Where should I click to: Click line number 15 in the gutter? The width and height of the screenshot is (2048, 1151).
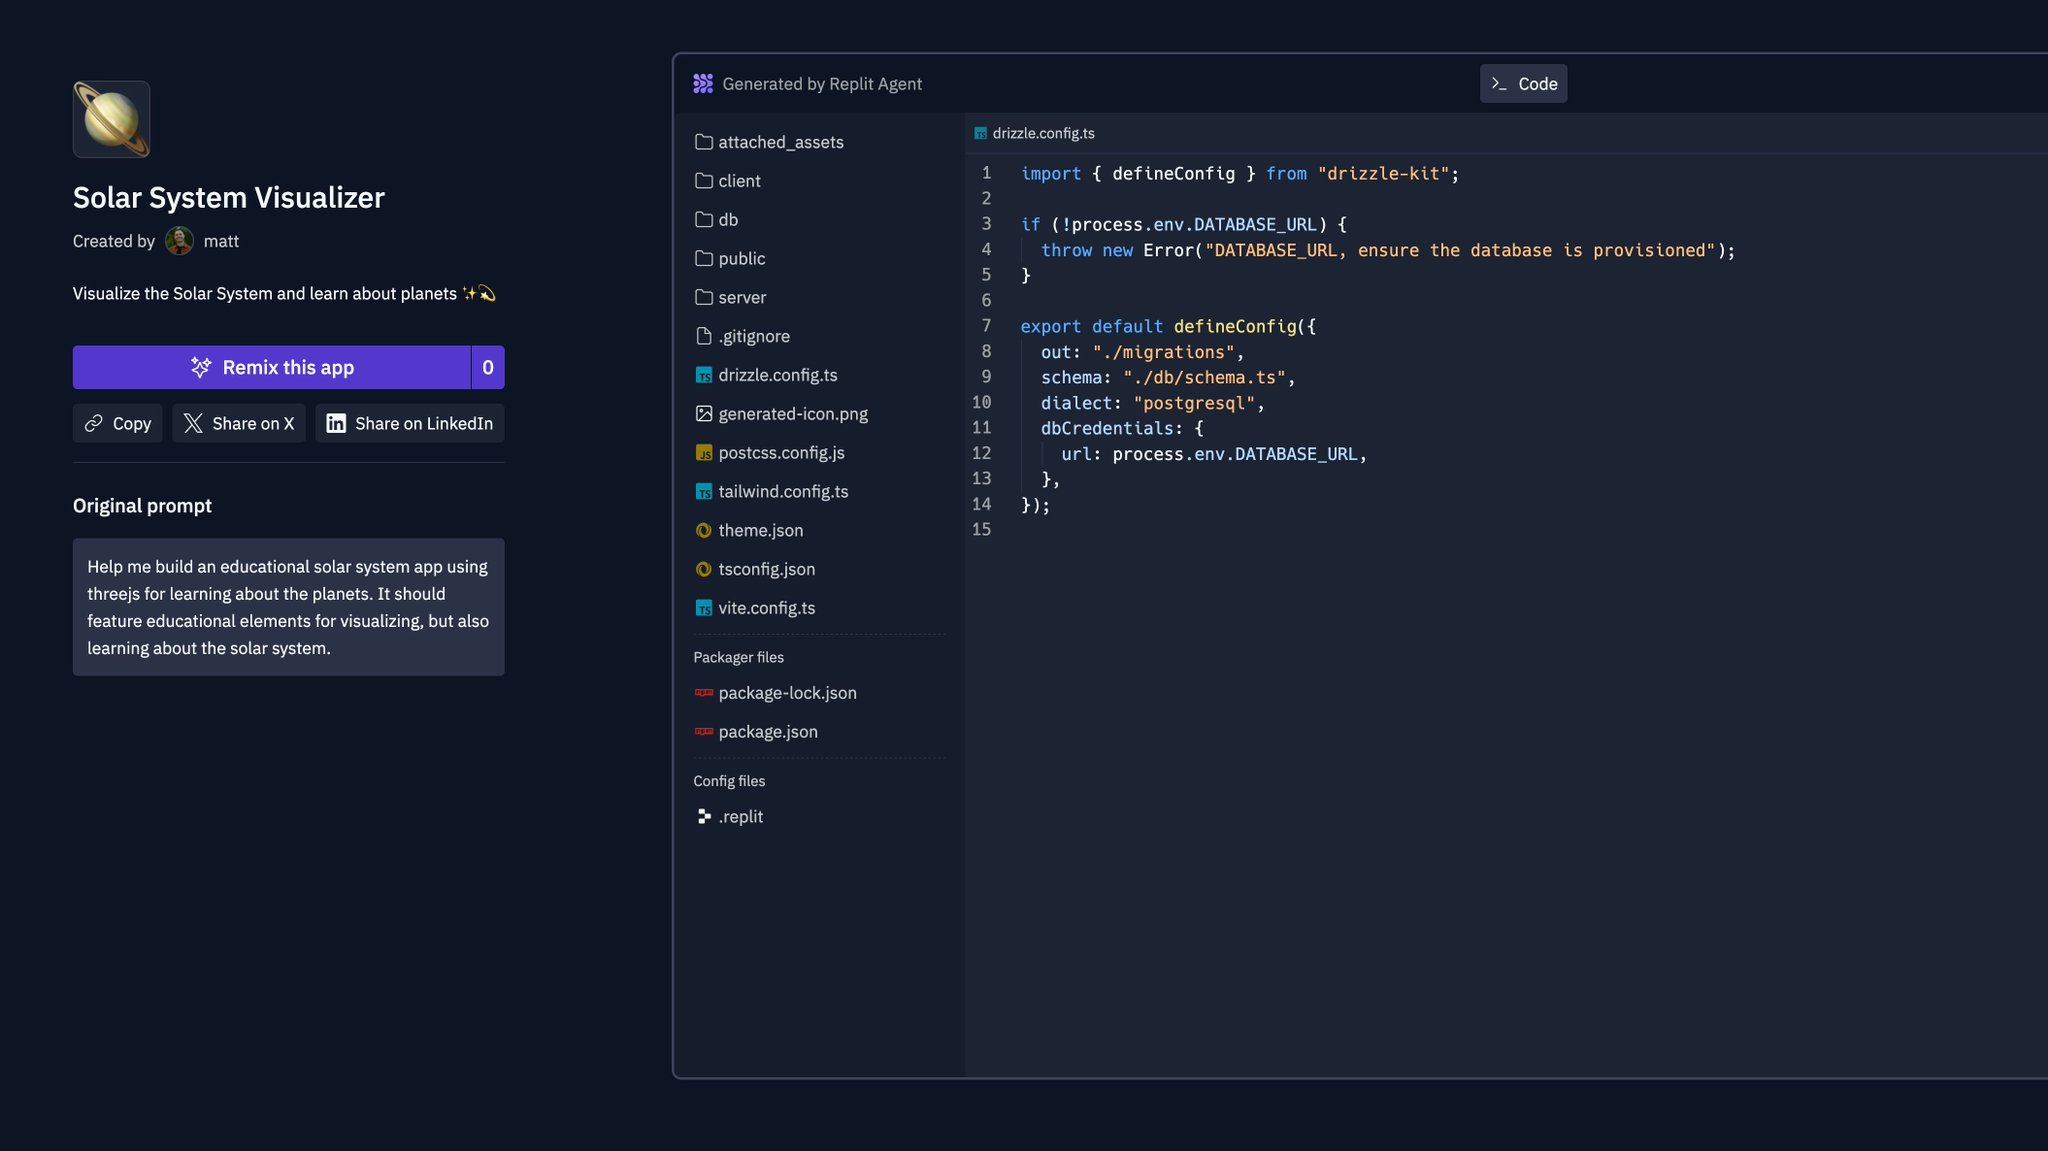coord(982,530)
